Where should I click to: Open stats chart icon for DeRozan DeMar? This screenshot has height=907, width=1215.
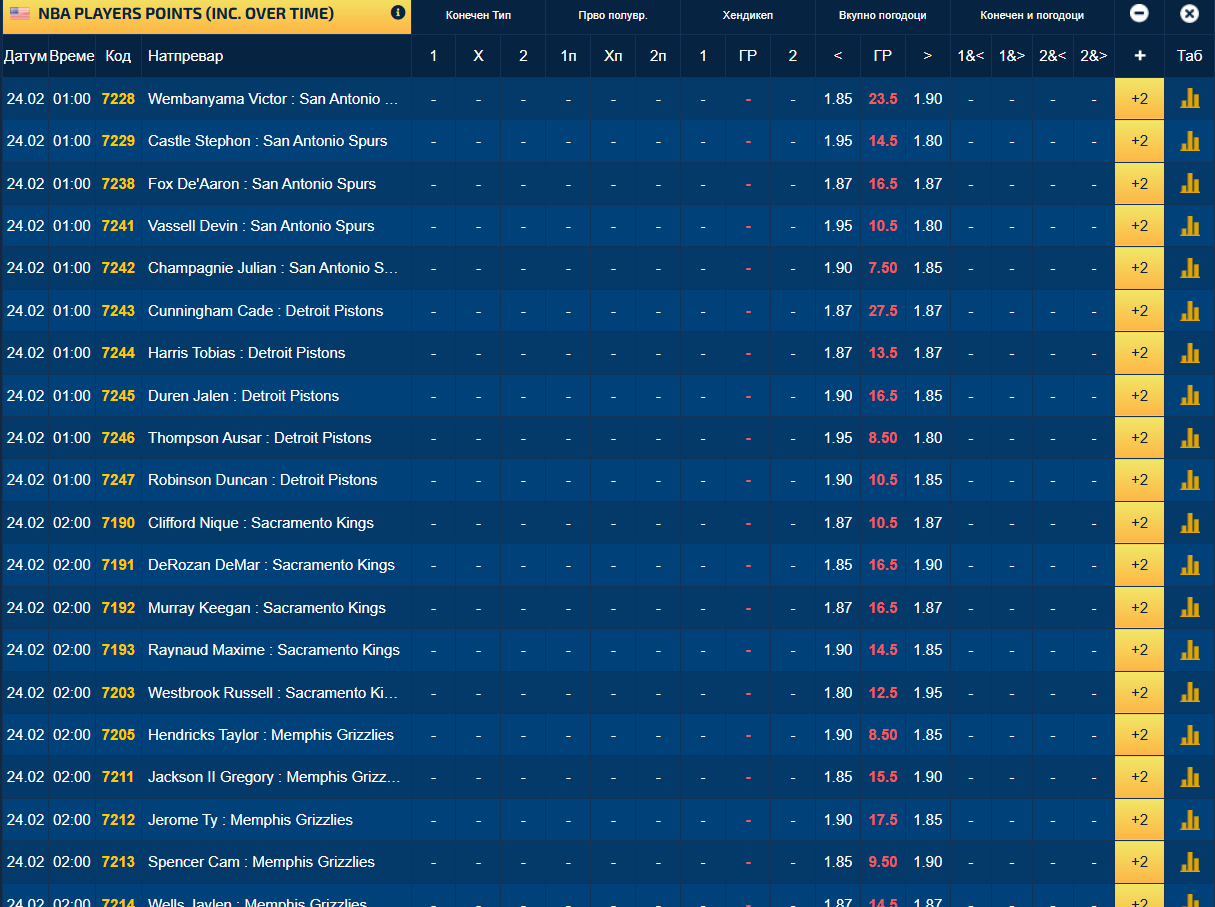pos(1189,565)
